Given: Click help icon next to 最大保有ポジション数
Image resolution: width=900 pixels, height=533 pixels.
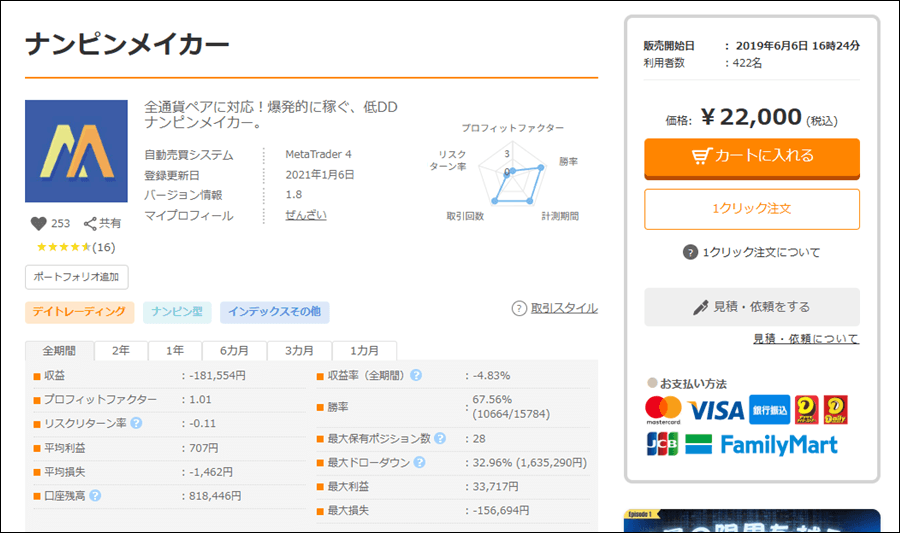Looking at the screenshot, I should click(440, 439).
